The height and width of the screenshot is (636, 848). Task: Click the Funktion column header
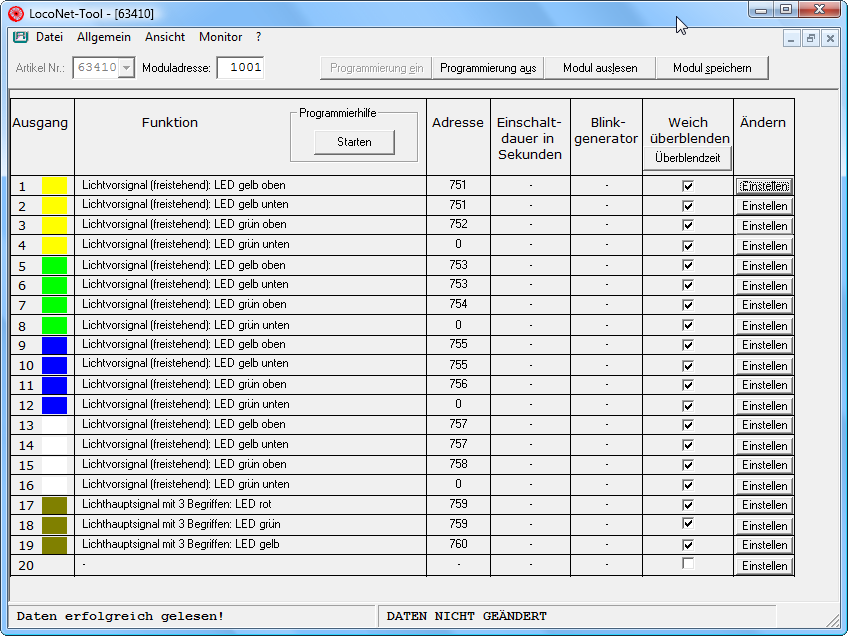170,122
